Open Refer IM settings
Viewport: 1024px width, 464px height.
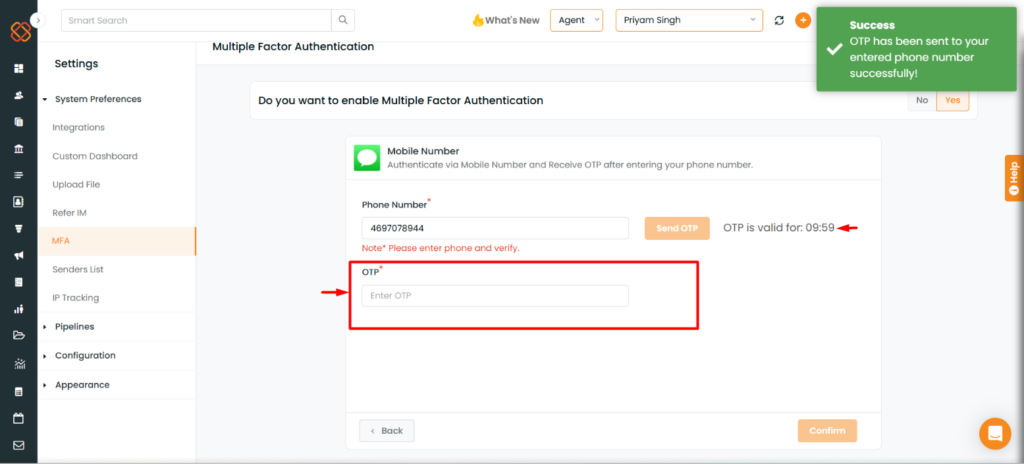69,213
